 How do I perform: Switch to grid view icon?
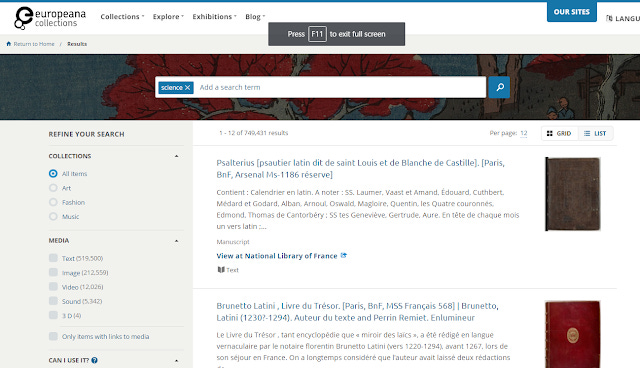(549, 133)
